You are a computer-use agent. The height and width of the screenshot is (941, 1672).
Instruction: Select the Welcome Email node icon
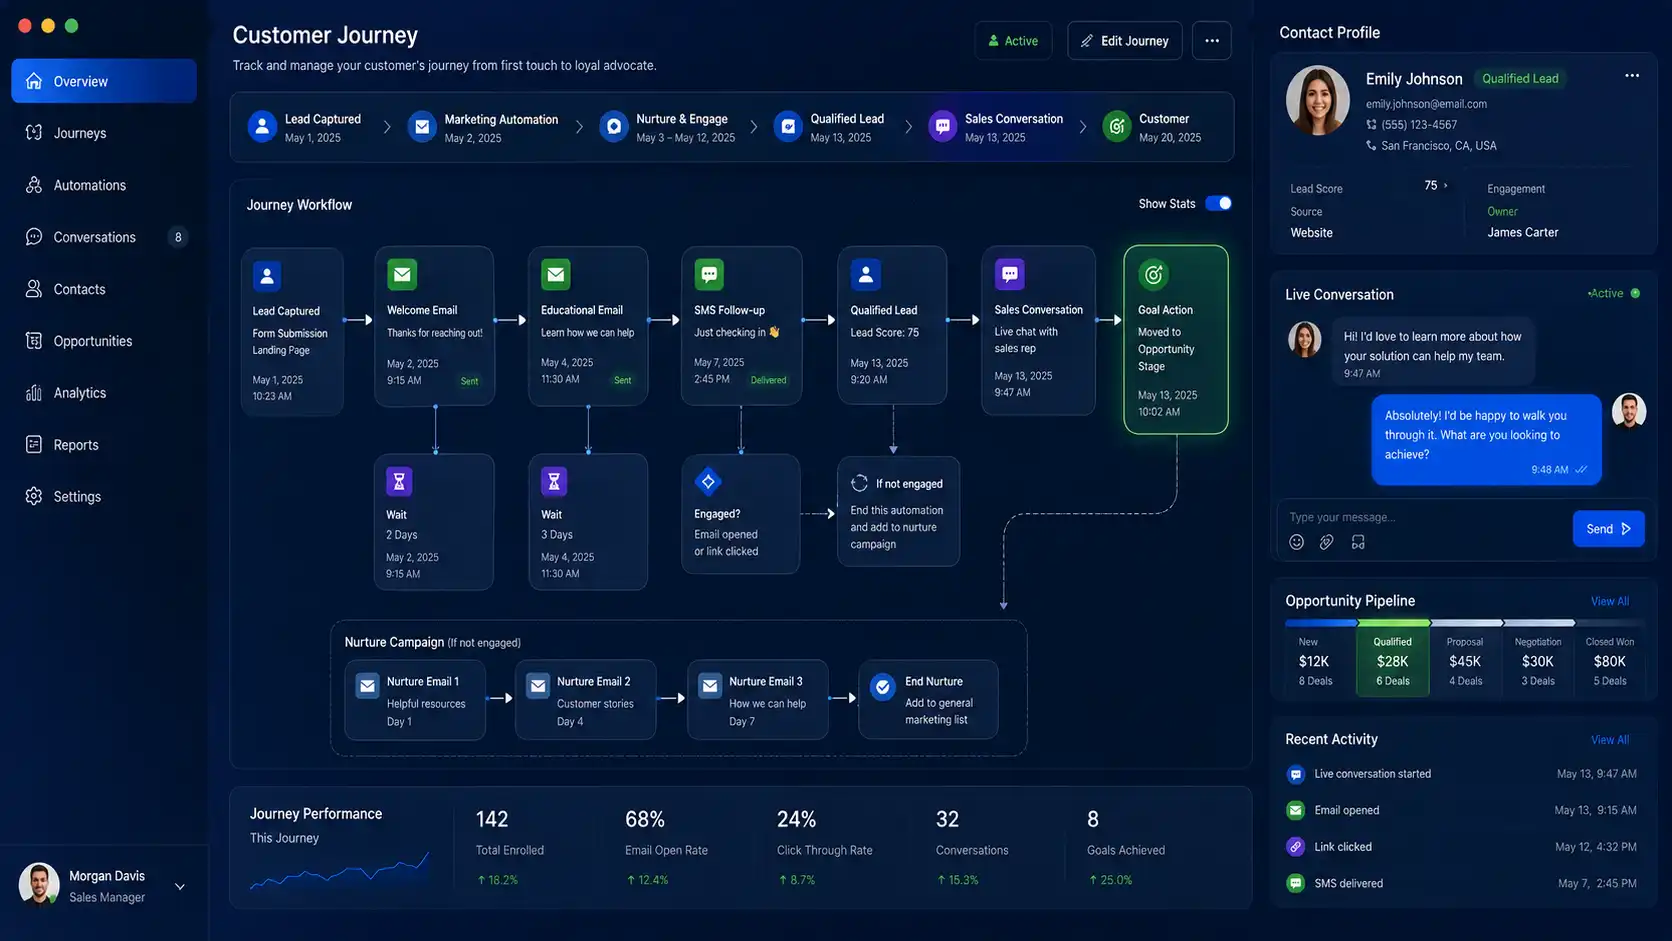click(402, 274)
